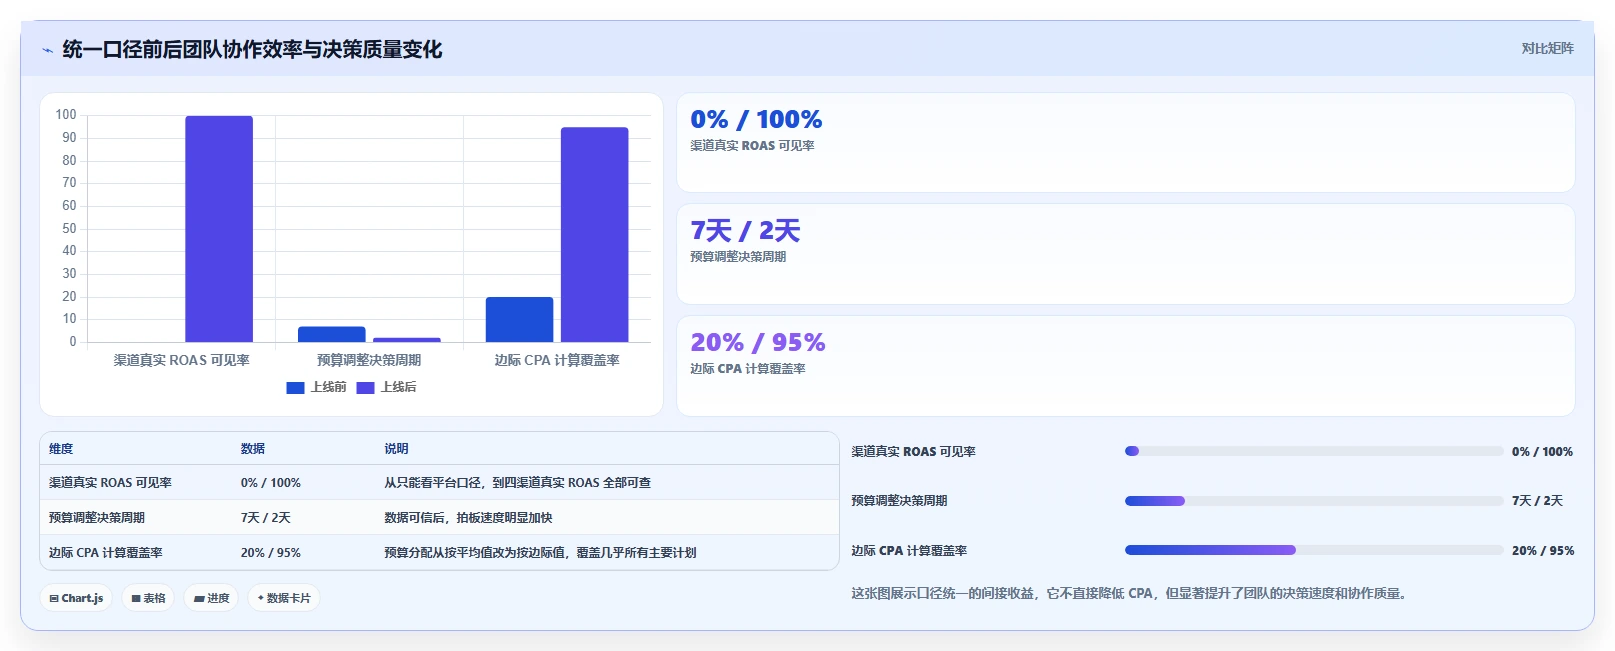Click the 上线前 bar for 预算调整决策周期
1615x651 pixels.
click(x=331, y=334)
